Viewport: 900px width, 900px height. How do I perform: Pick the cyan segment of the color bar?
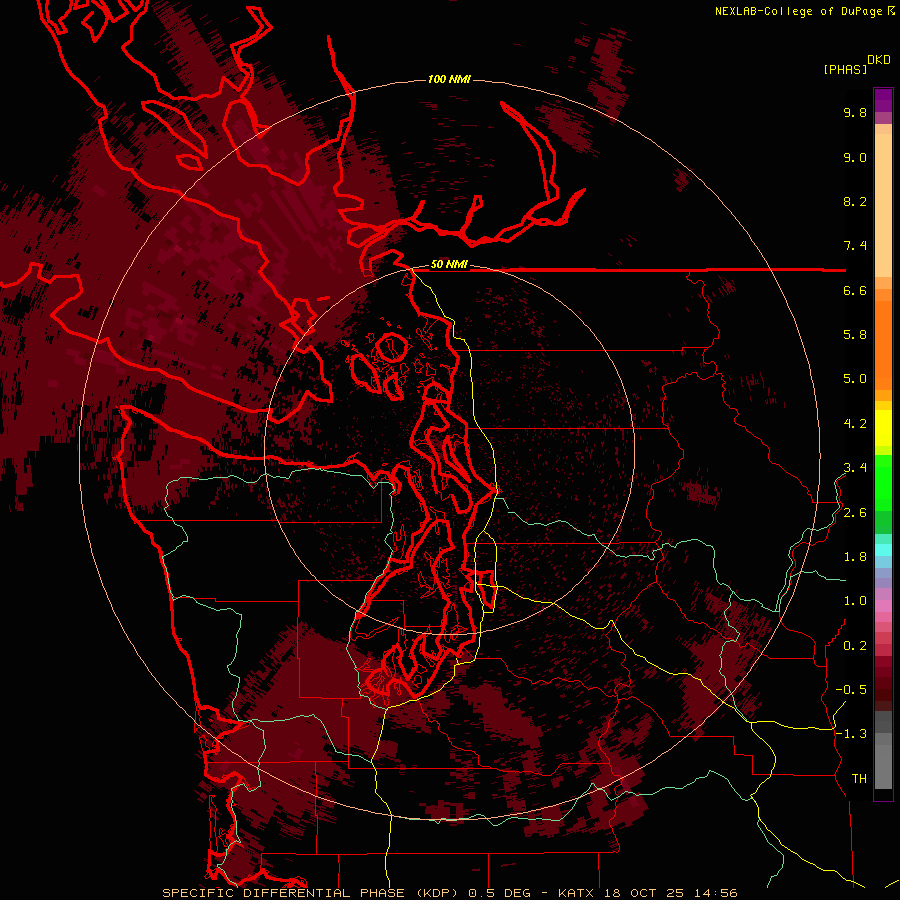click(883, 550)
